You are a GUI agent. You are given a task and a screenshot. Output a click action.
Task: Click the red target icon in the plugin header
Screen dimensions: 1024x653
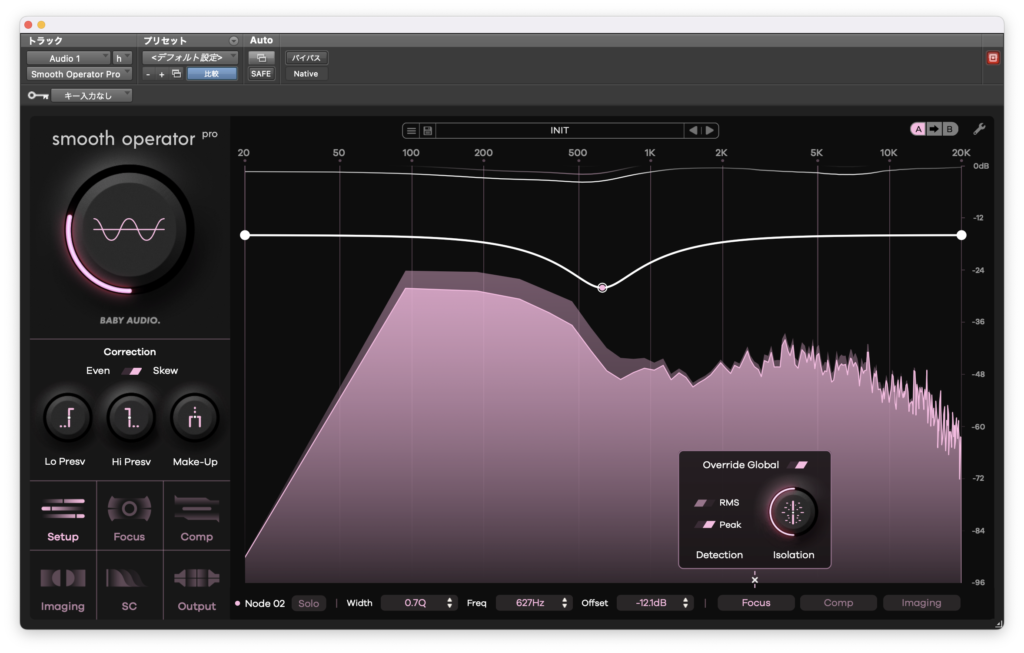pos(993,58)
